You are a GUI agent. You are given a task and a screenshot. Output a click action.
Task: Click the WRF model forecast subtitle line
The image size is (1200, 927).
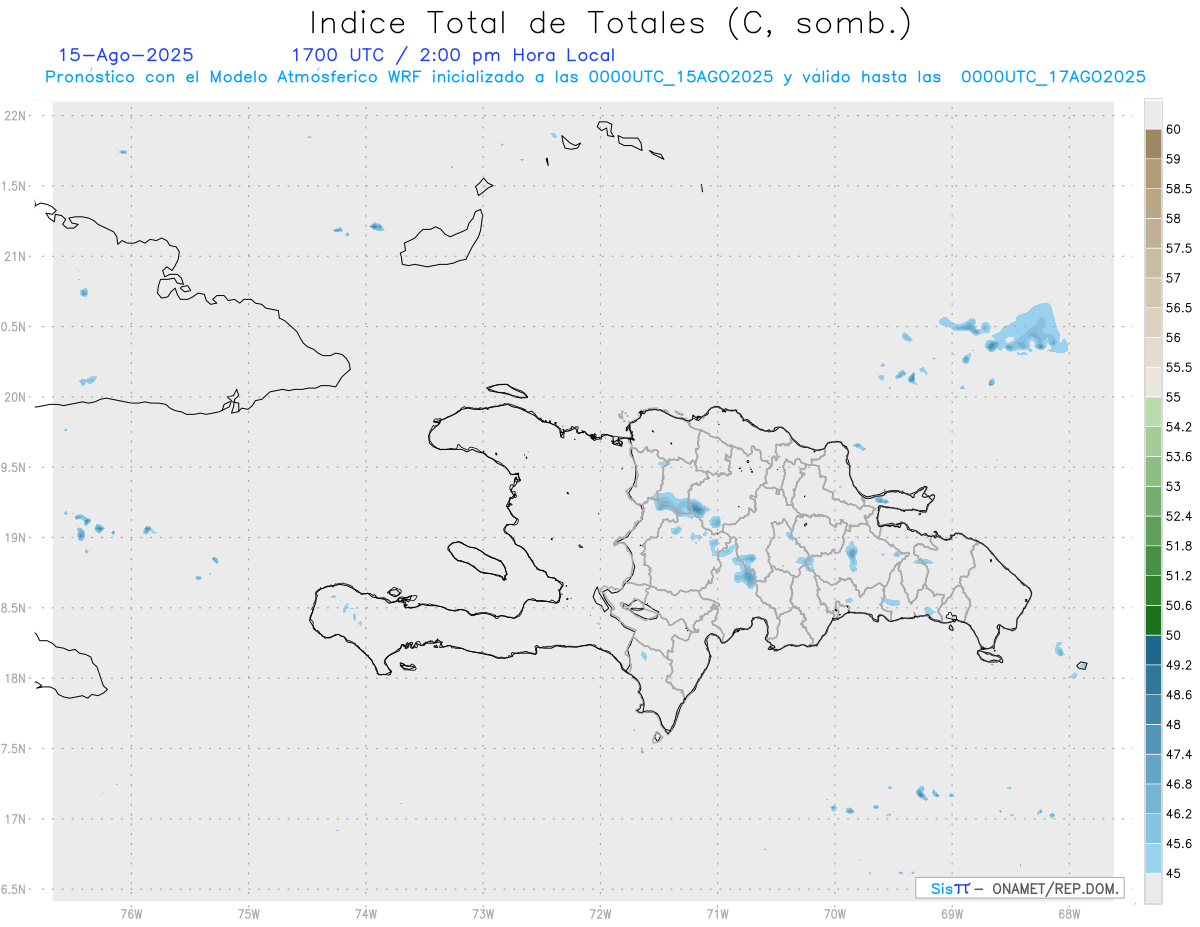[595, 76]
